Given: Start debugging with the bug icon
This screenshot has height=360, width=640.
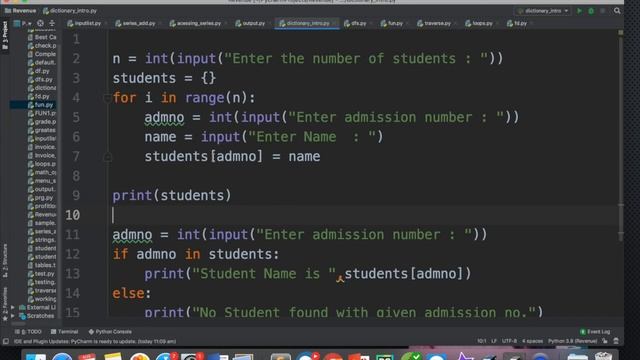Looking at the screenshot, I should 591,11.
